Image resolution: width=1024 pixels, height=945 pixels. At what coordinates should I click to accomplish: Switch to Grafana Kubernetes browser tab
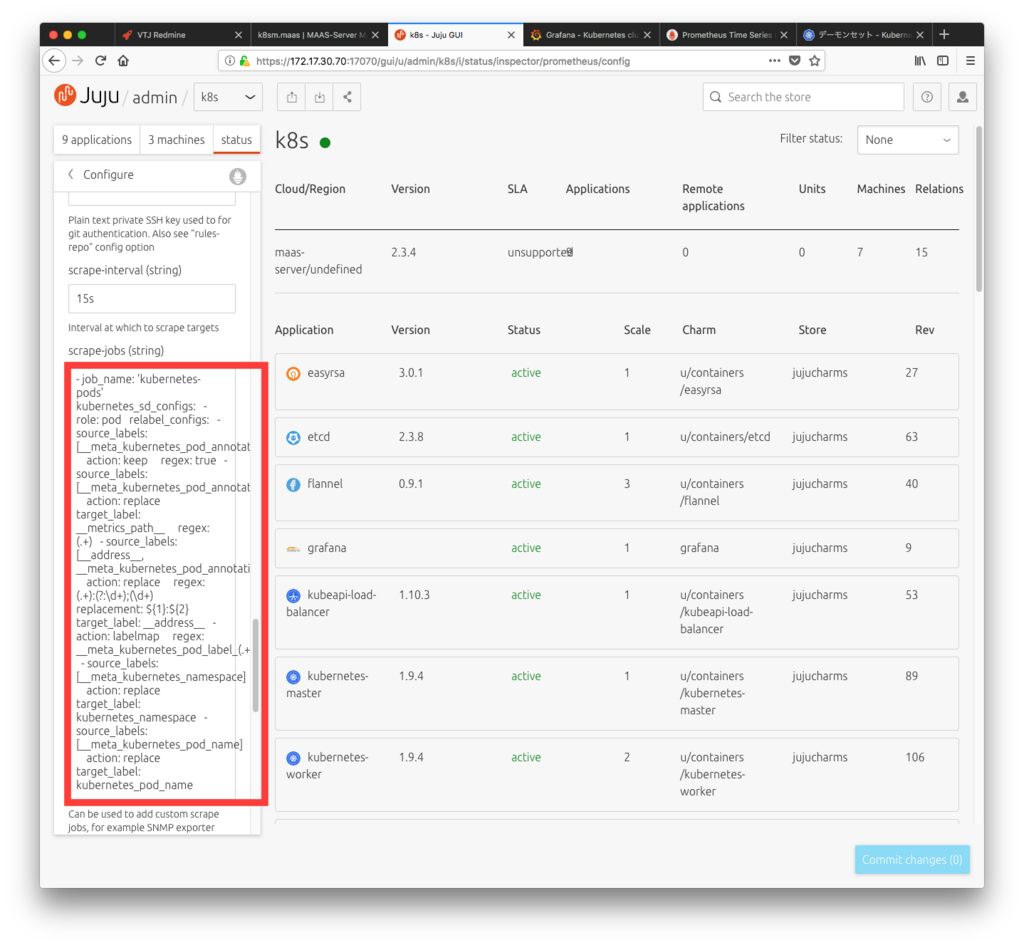coord(591,35)
